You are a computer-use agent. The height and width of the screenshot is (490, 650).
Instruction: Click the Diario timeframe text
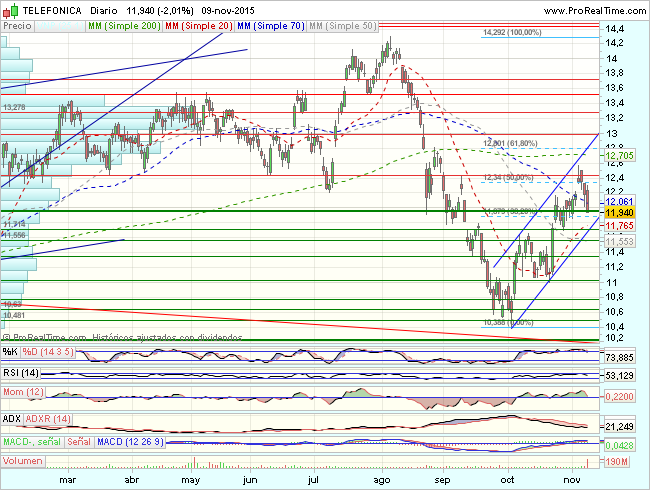click(104, 11)
